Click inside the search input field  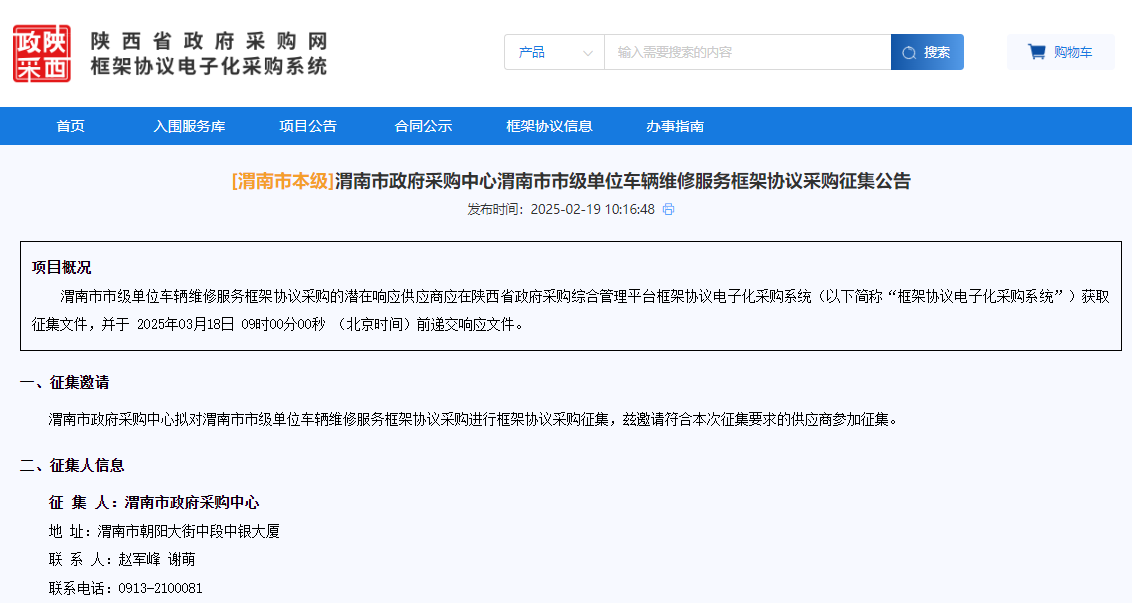coord(745,51)
